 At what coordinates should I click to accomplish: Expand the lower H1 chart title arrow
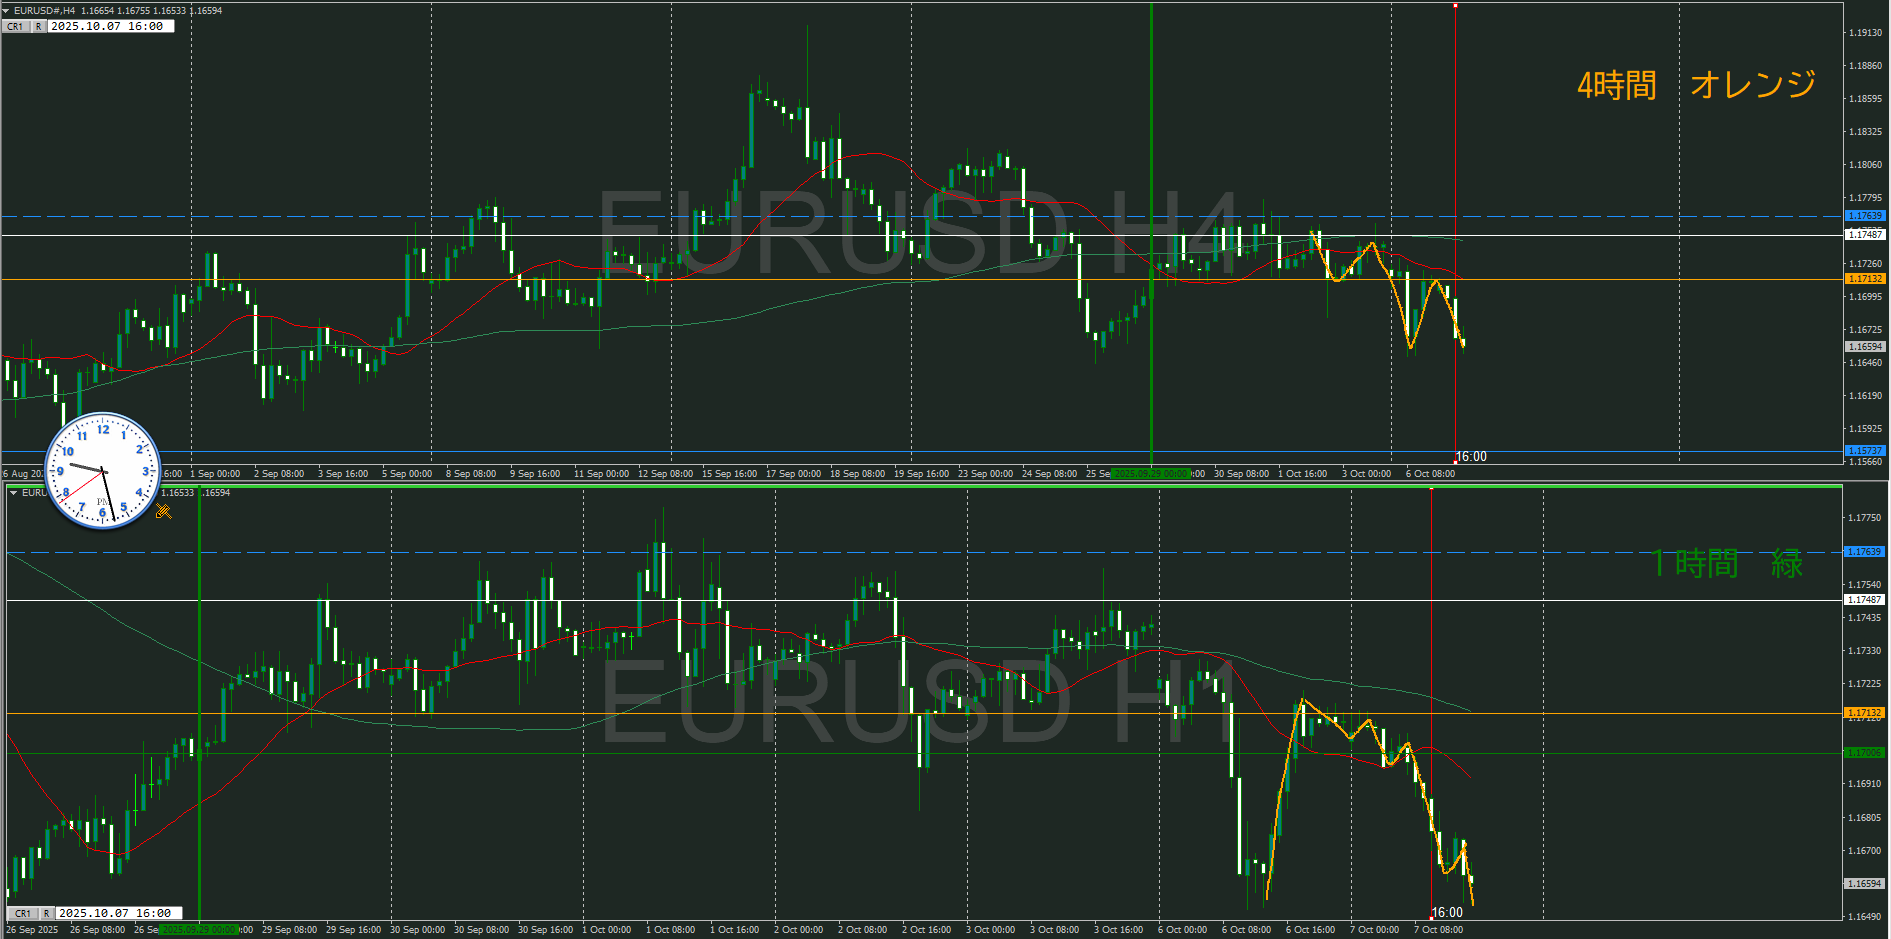(x=13, y=493)
